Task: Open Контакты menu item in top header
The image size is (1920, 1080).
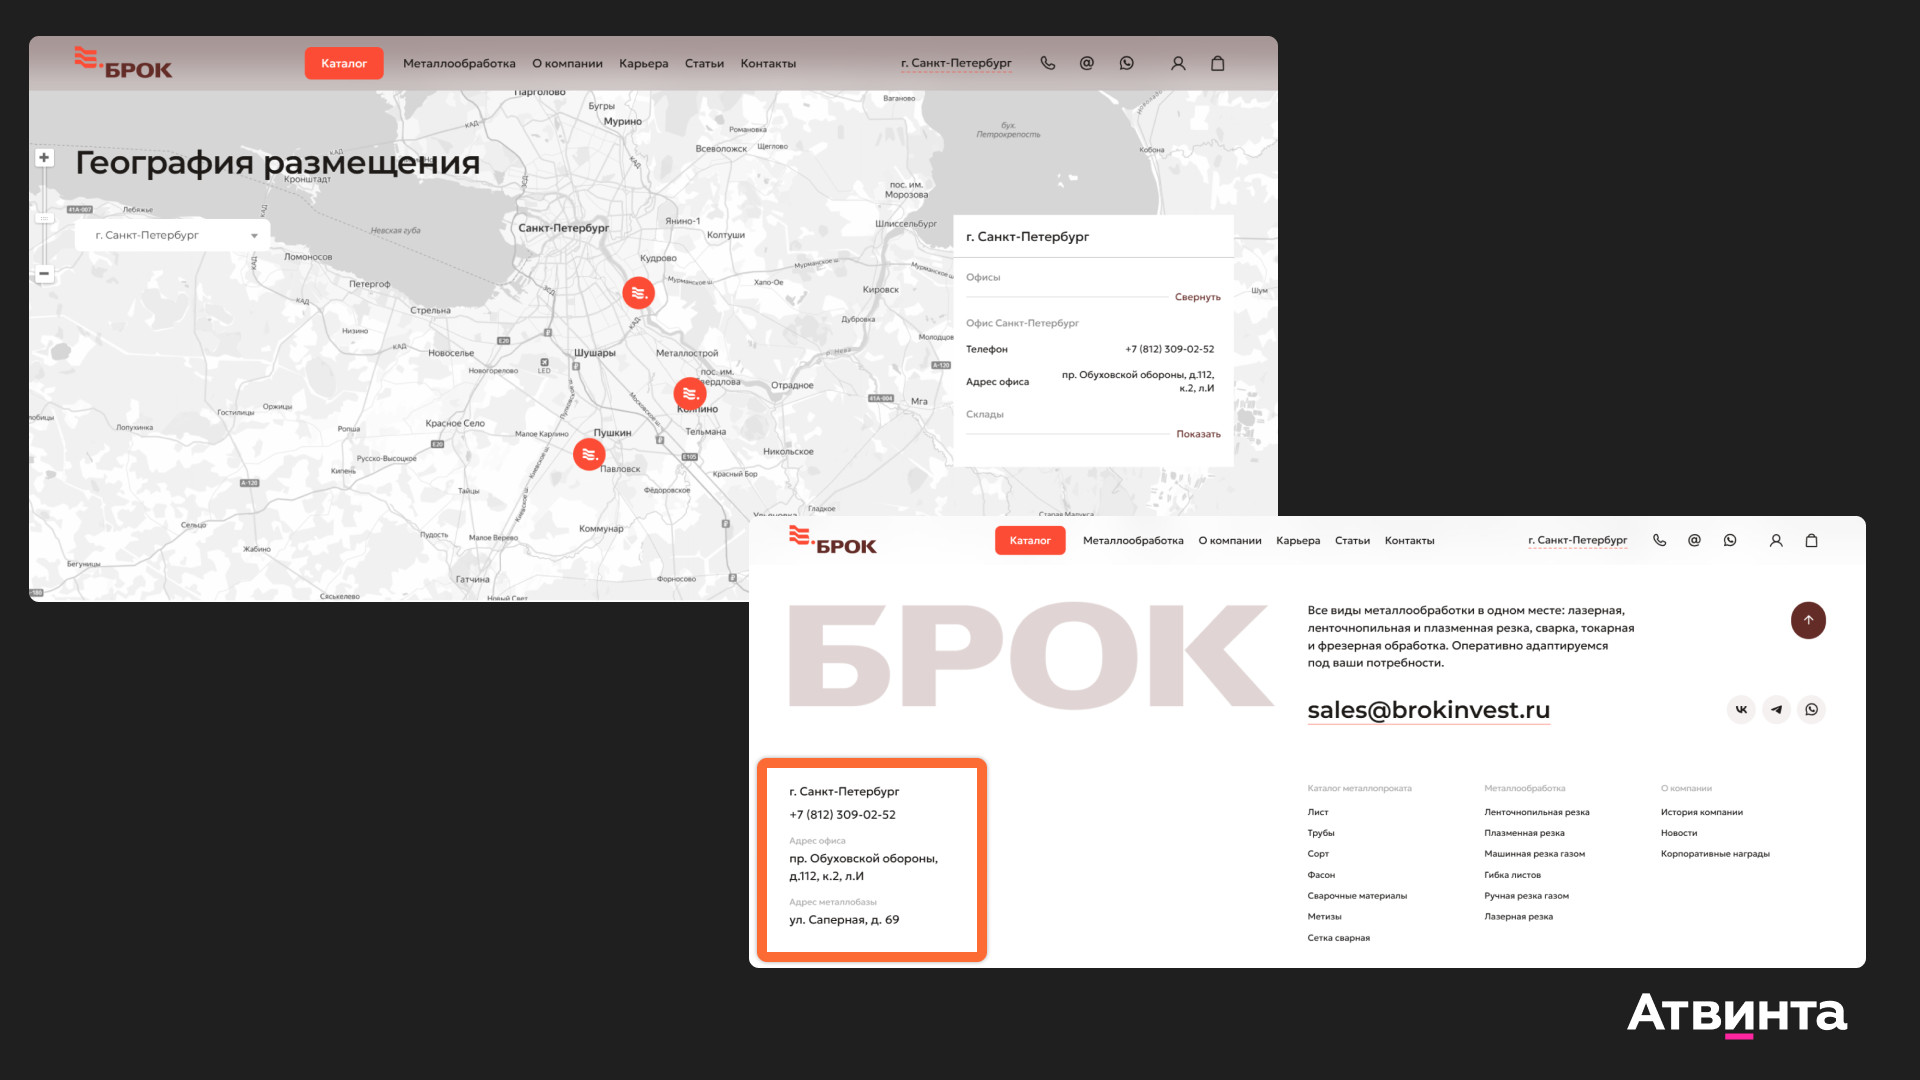Action: pos(768,63)
